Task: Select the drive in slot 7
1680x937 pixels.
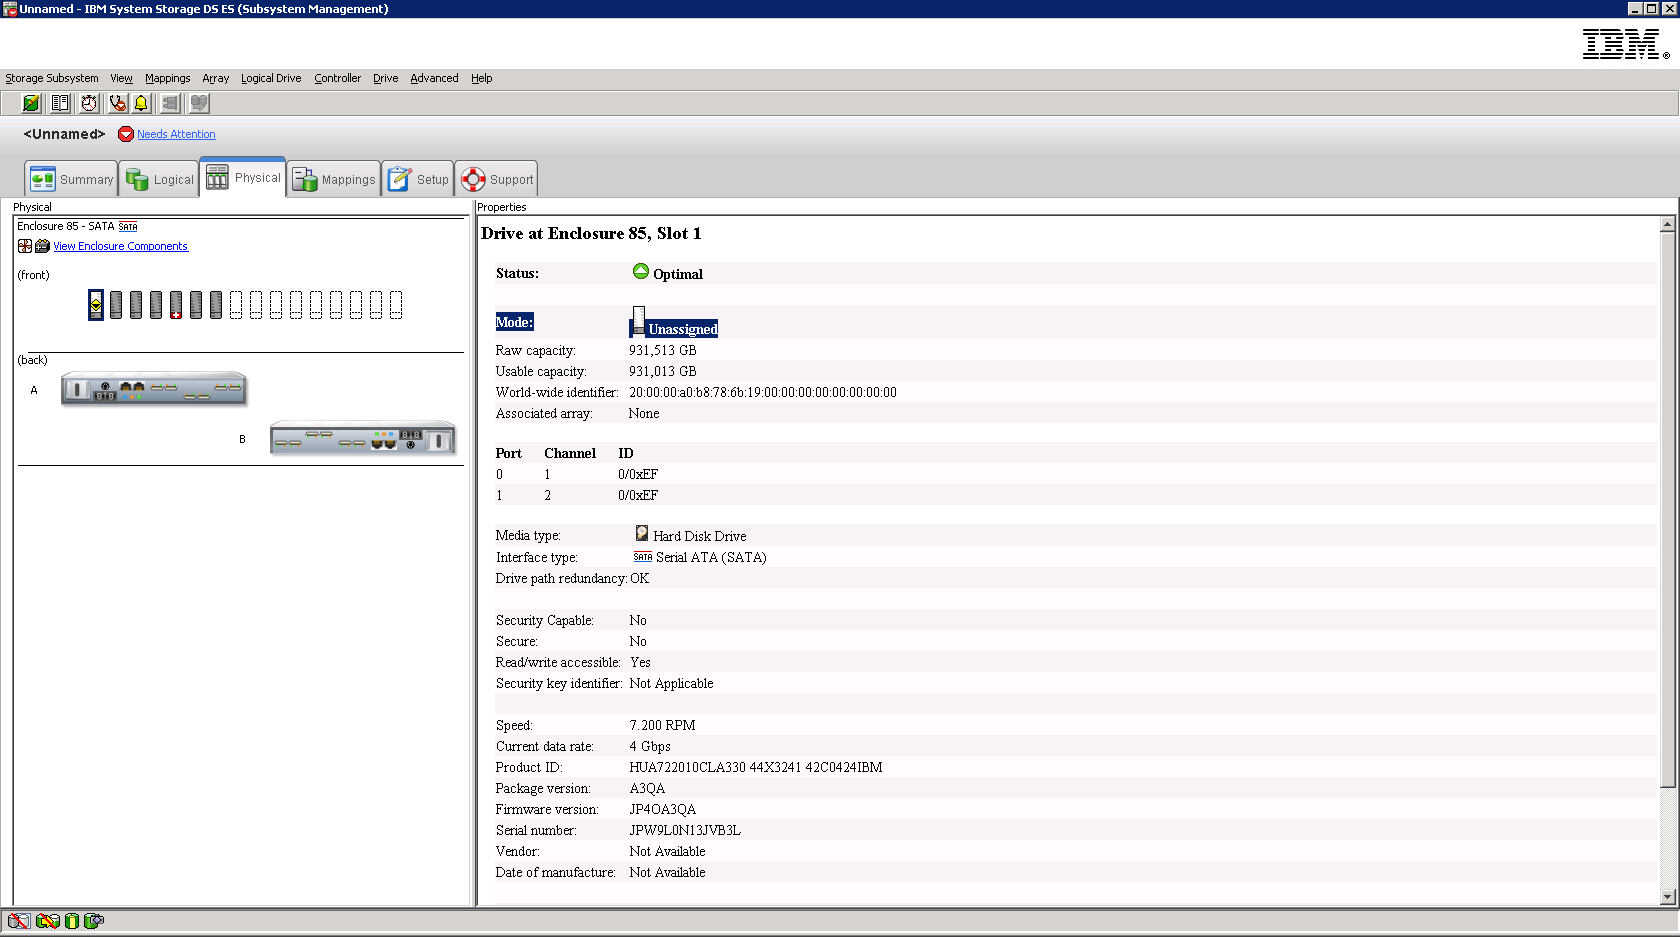Action: 216,305
